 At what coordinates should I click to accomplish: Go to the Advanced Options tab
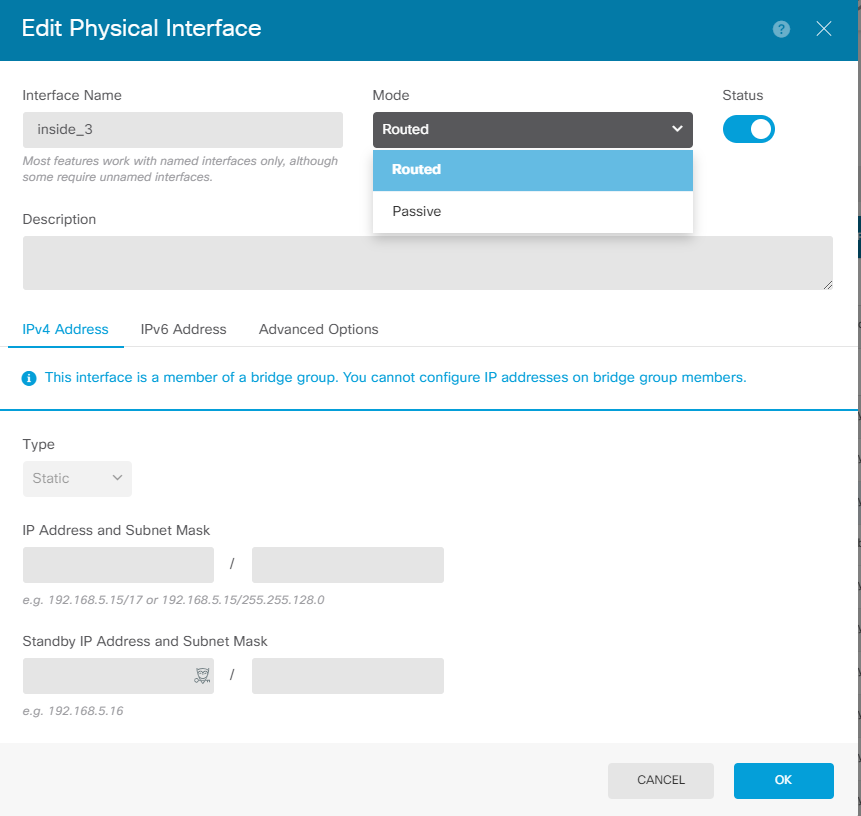point(318,329)
